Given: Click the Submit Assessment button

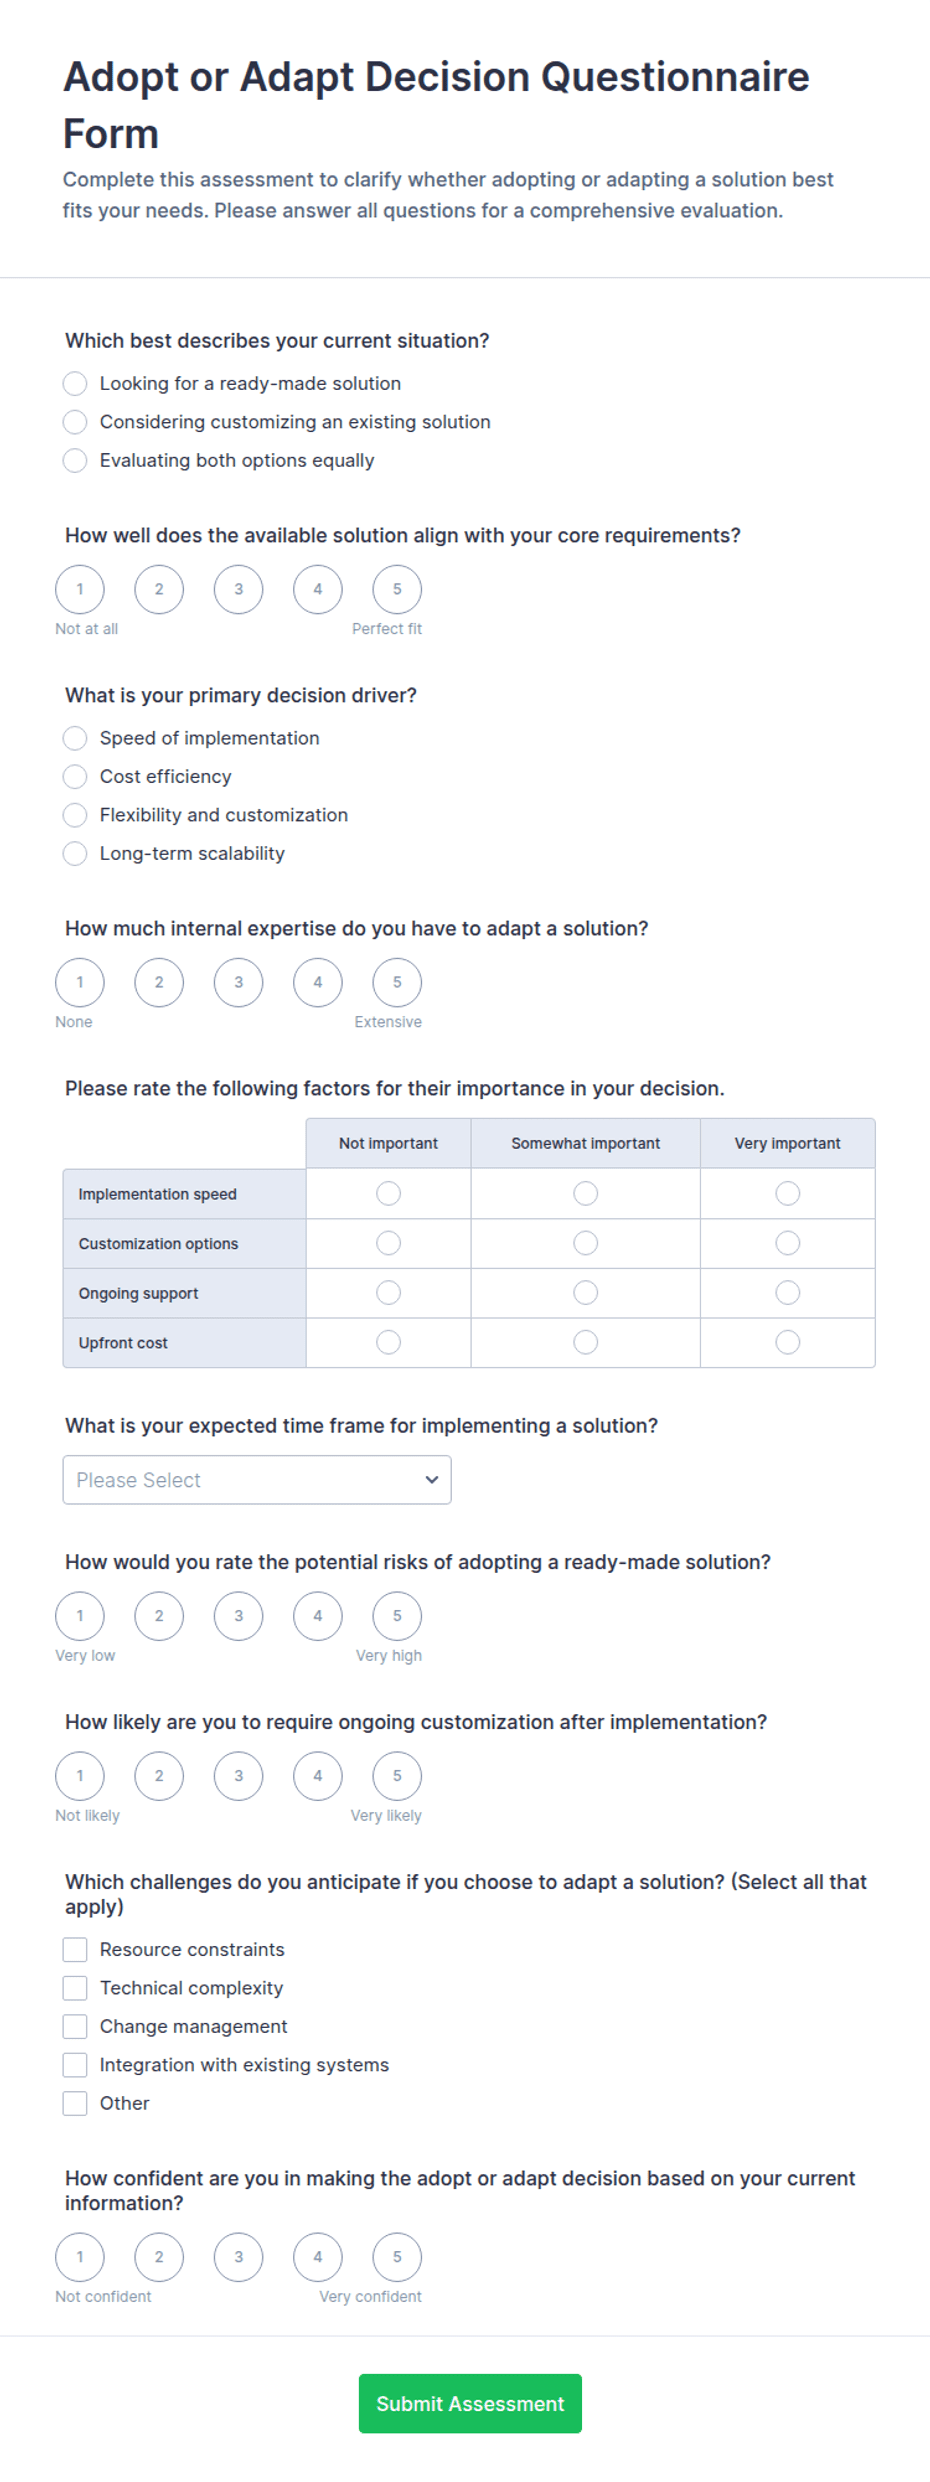Looking at the screenshot, I should coord(470,2404).
